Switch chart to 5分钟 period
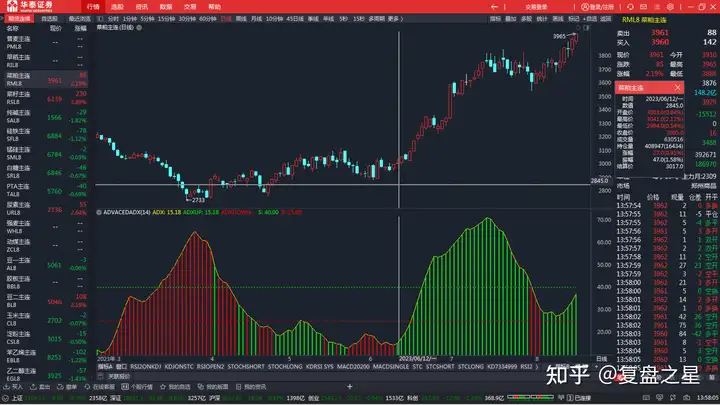Screen dimensions: 720x405 coord(147,19)
